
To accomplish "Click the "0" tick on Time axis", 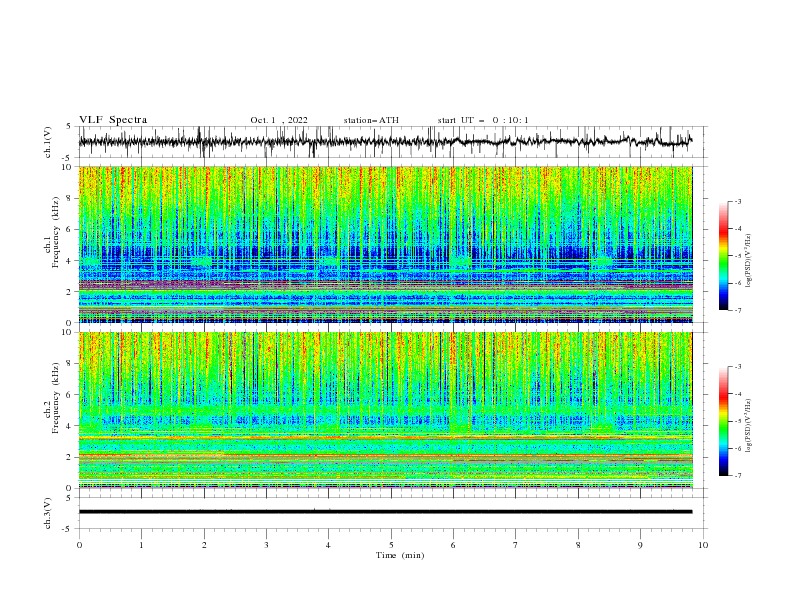I will coord(79,545).
